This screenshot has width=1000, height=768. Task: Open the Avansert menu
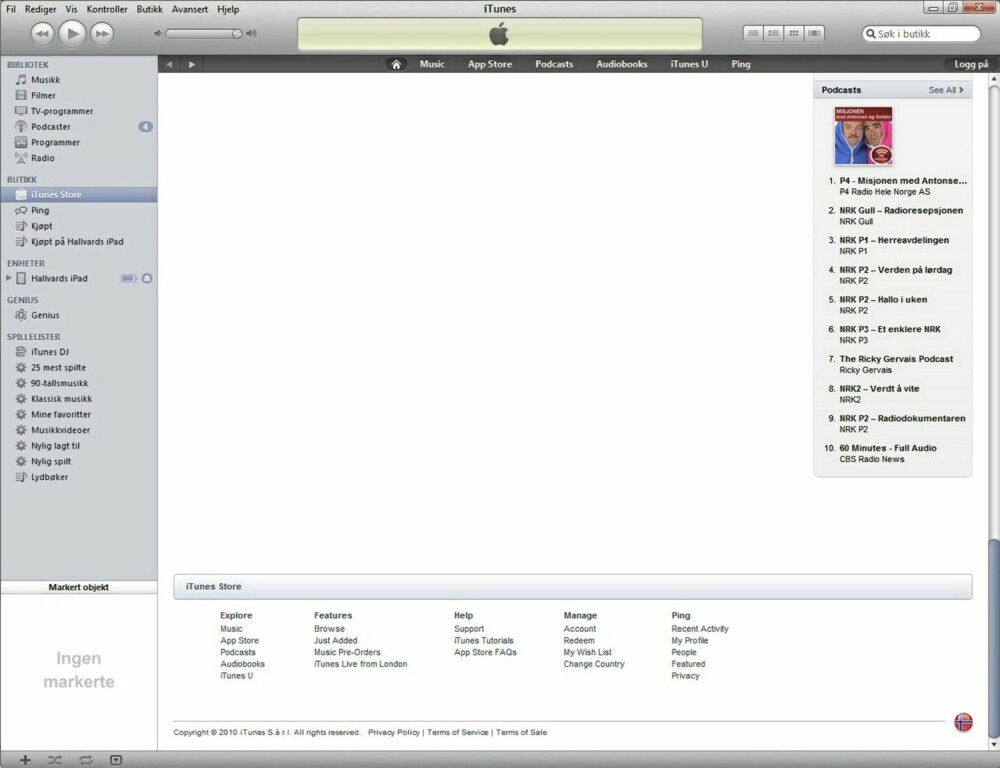pos(189,9)
